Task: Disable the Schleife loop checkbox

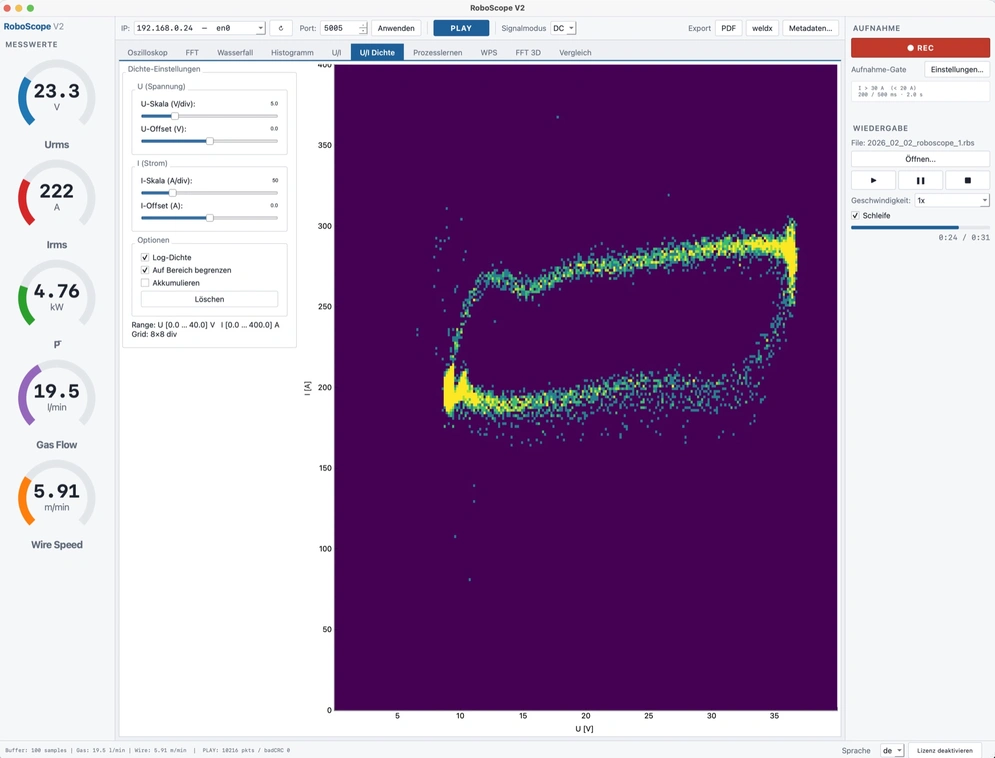Action: (855, 216)
